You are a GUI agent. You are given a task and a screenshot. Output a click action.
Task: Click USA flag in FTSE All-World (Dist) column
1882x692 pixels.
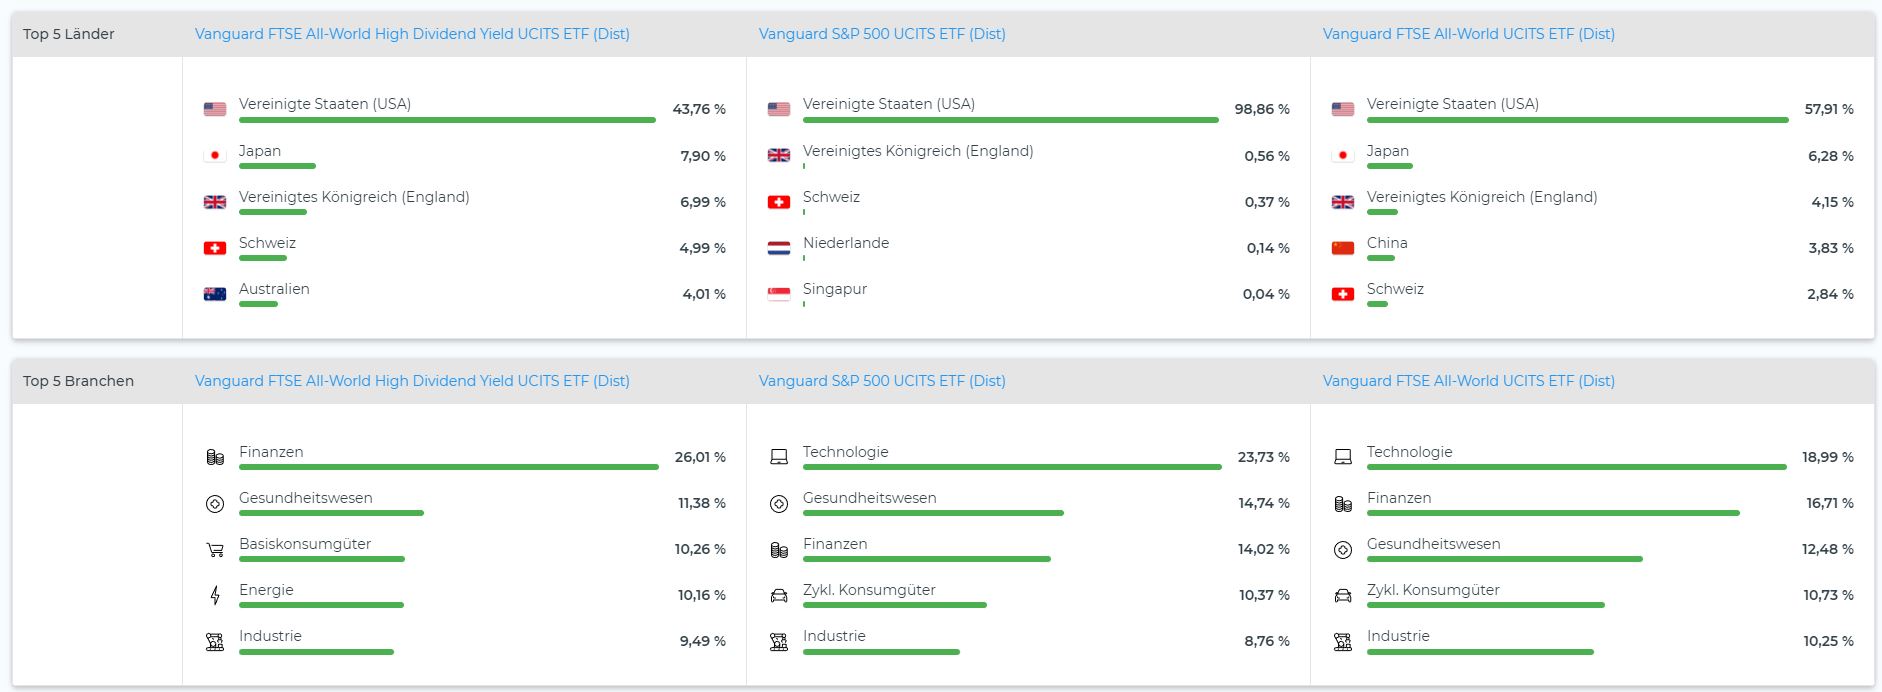tap(1343, 109)
